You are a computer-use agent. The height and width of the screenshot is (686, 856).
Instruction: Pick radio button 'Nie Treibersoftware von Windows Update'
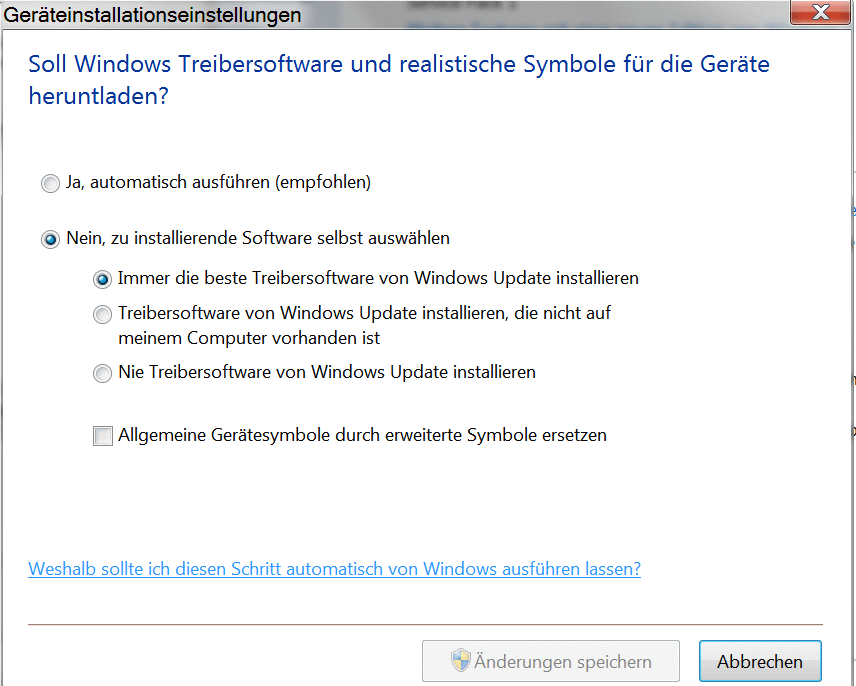click(102, 373)
